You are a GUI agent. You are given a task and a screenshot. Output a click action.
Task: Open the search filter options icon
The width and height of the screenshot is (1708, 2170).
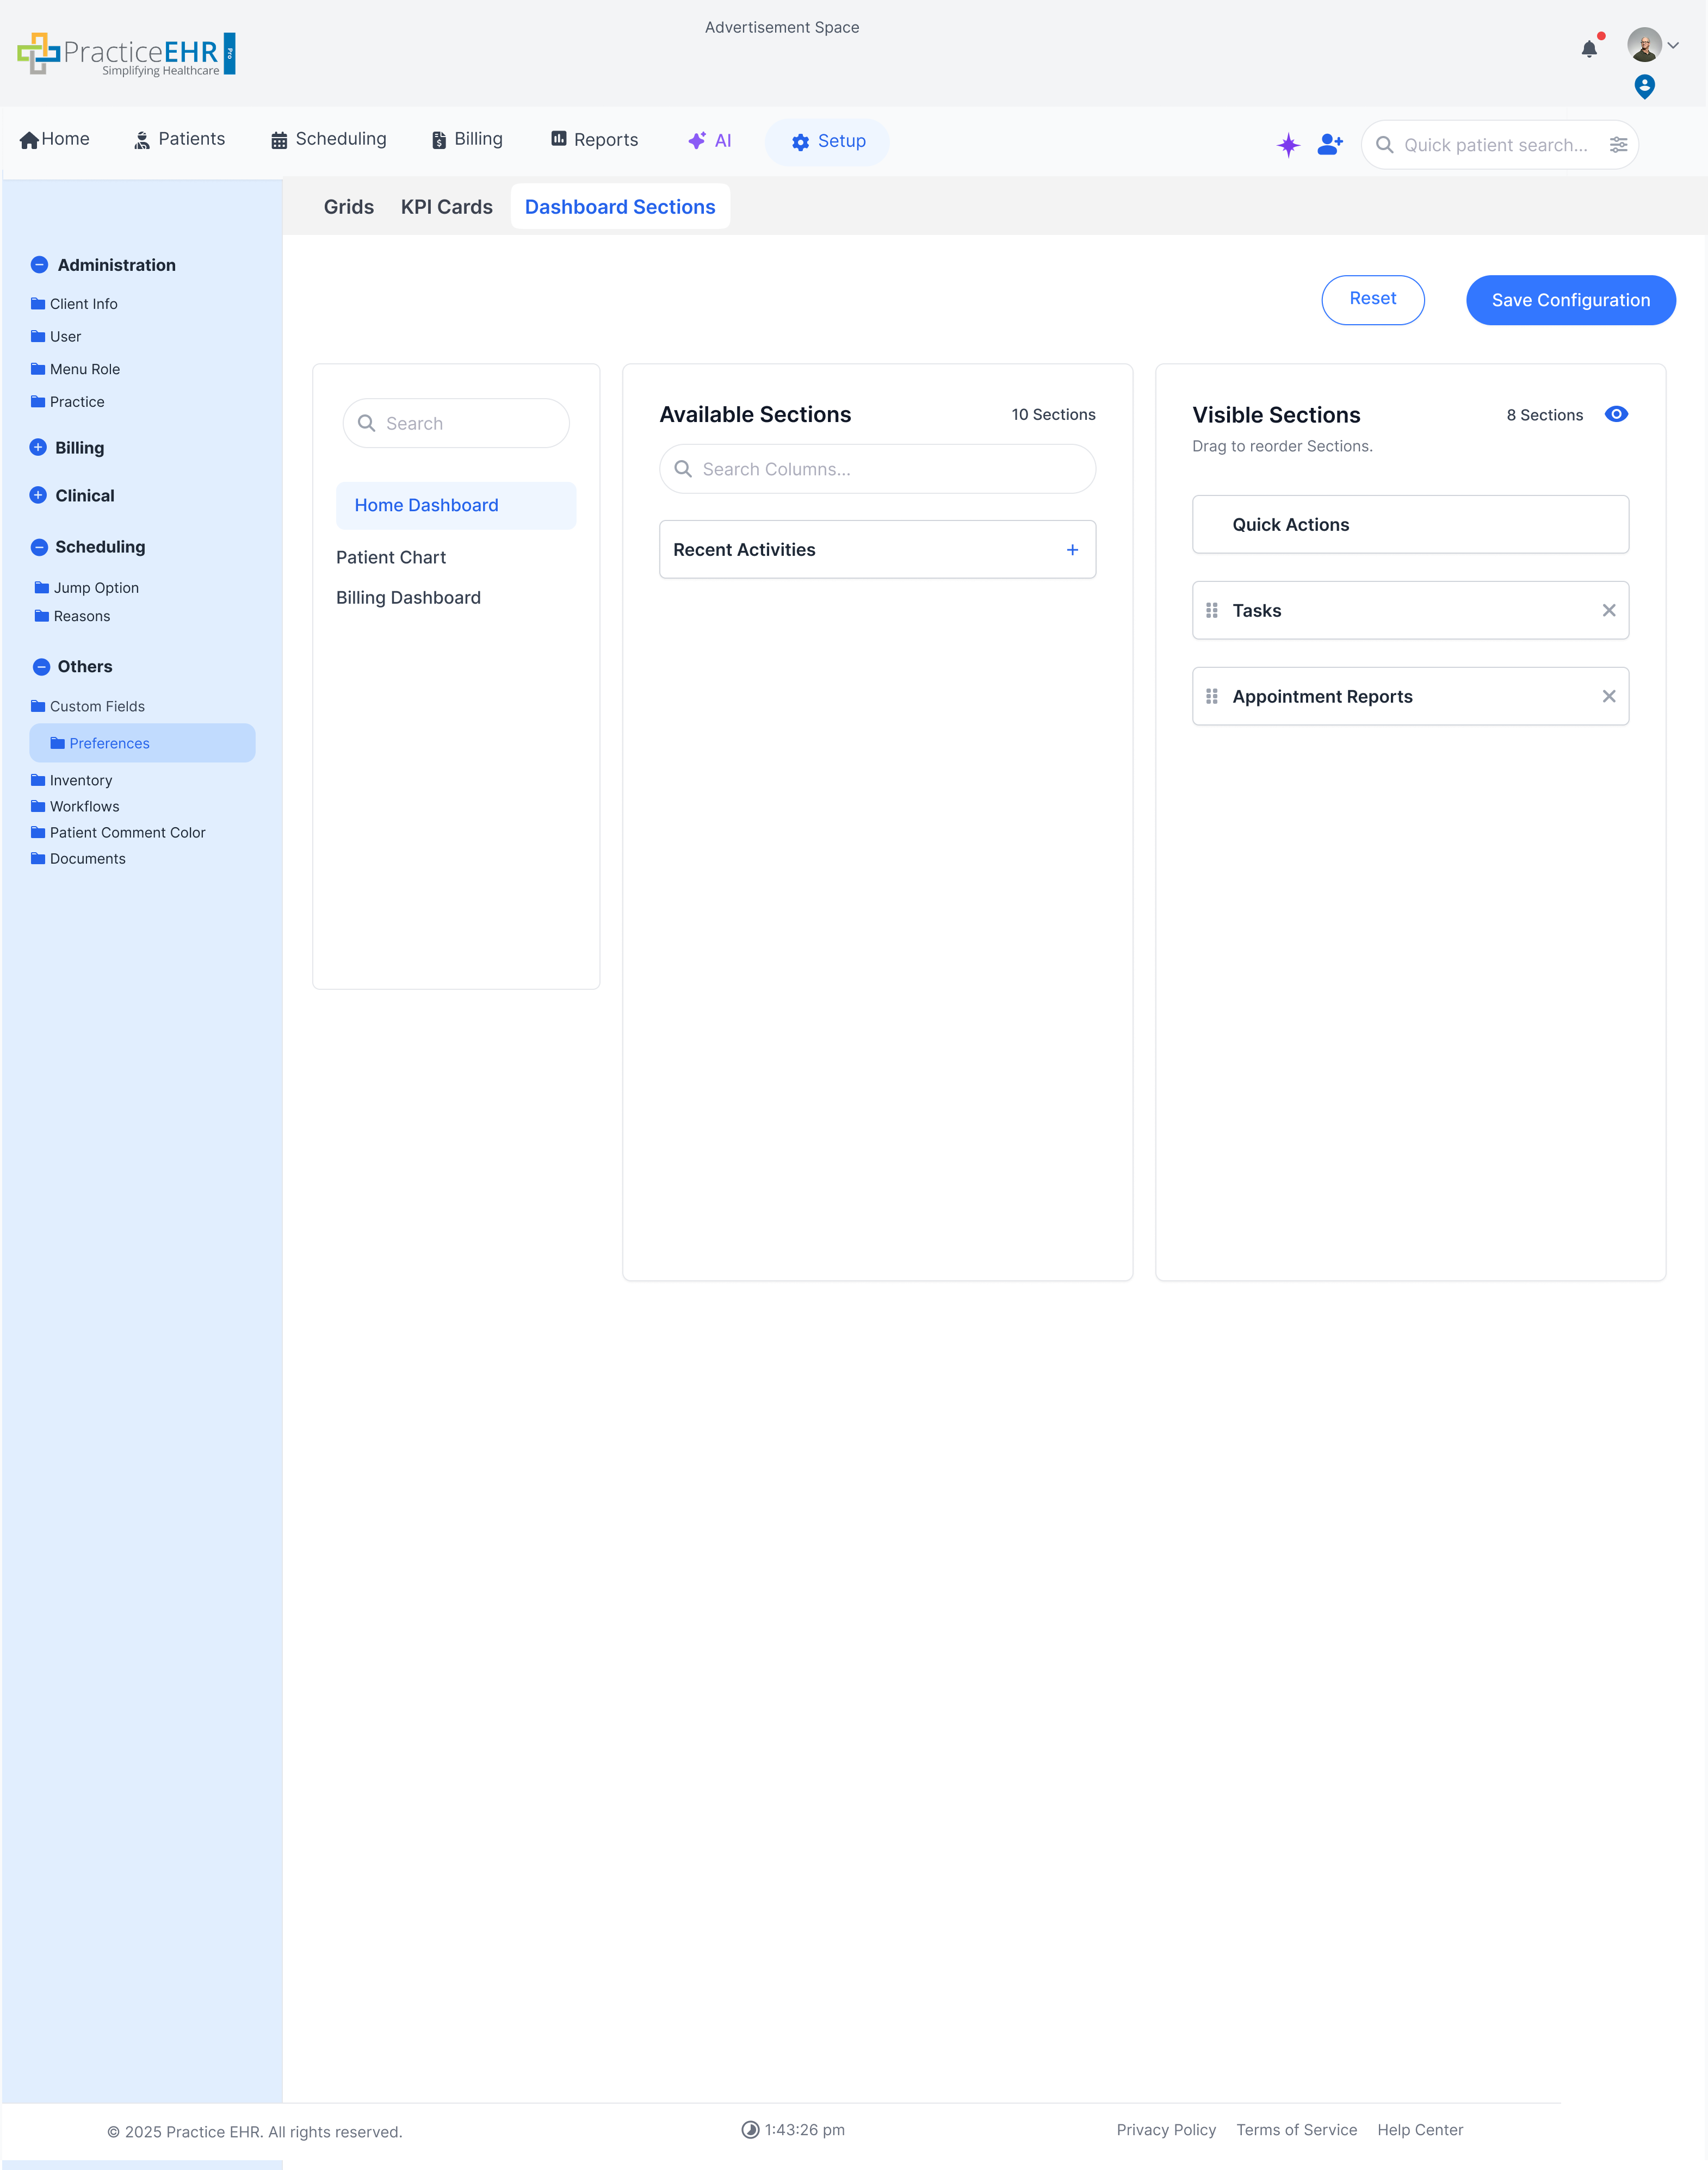tap(1619, 144)
